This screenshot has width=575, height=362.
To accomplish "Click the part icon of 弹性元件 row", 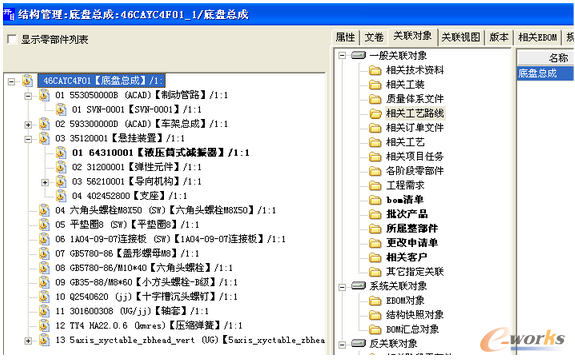I will tap(61, 167).
